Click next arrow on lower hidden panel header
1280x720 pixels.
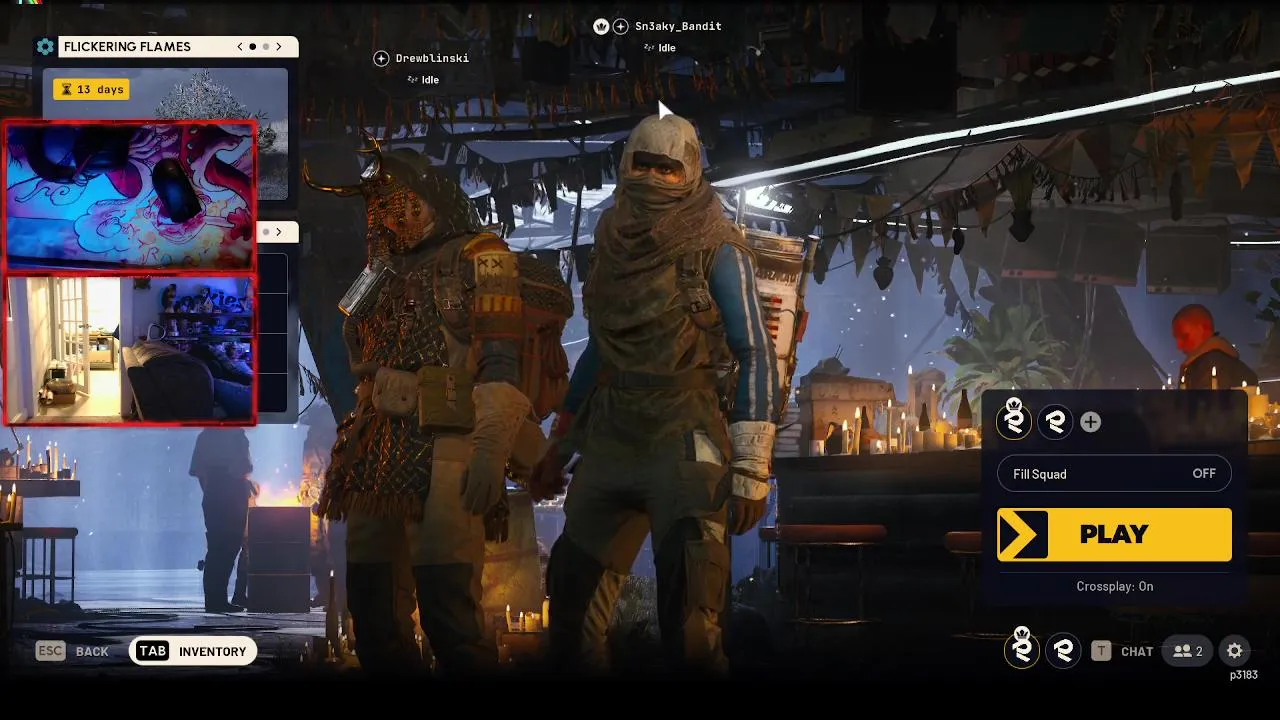279,232
